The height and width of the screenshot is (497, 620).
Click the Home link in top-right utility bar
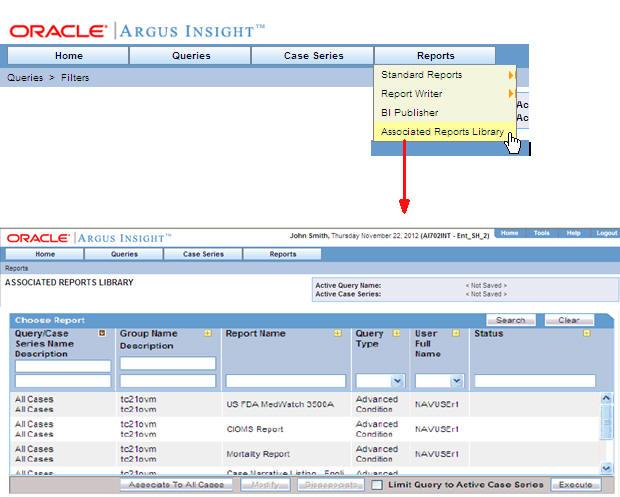point(509,233)
